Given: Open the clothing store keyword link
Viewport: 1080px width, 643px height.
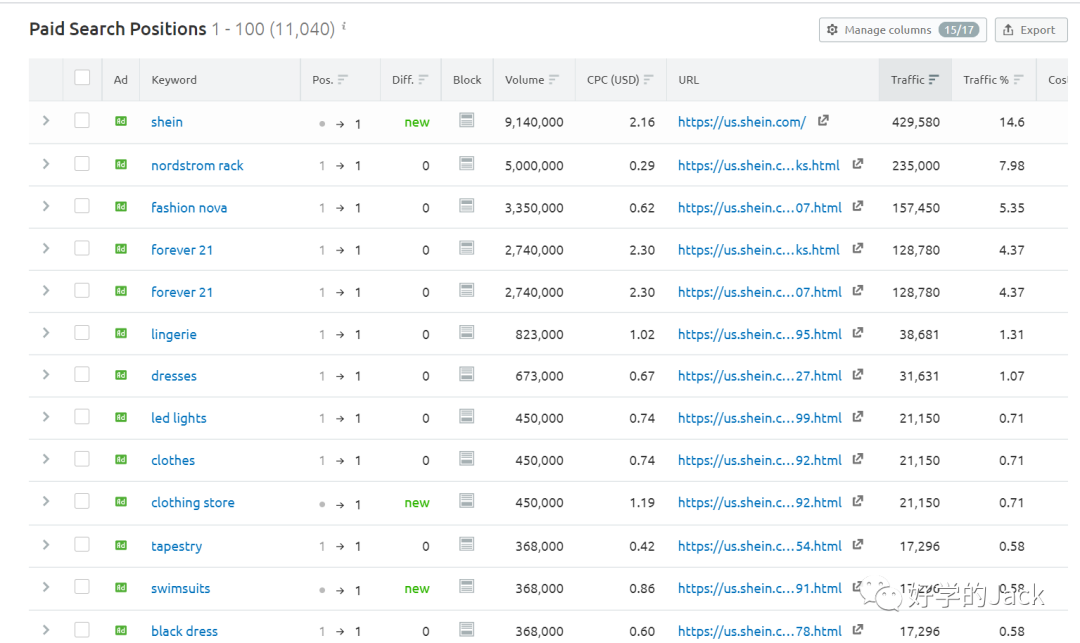Looking at the screenshot, I should coord(193,503).
